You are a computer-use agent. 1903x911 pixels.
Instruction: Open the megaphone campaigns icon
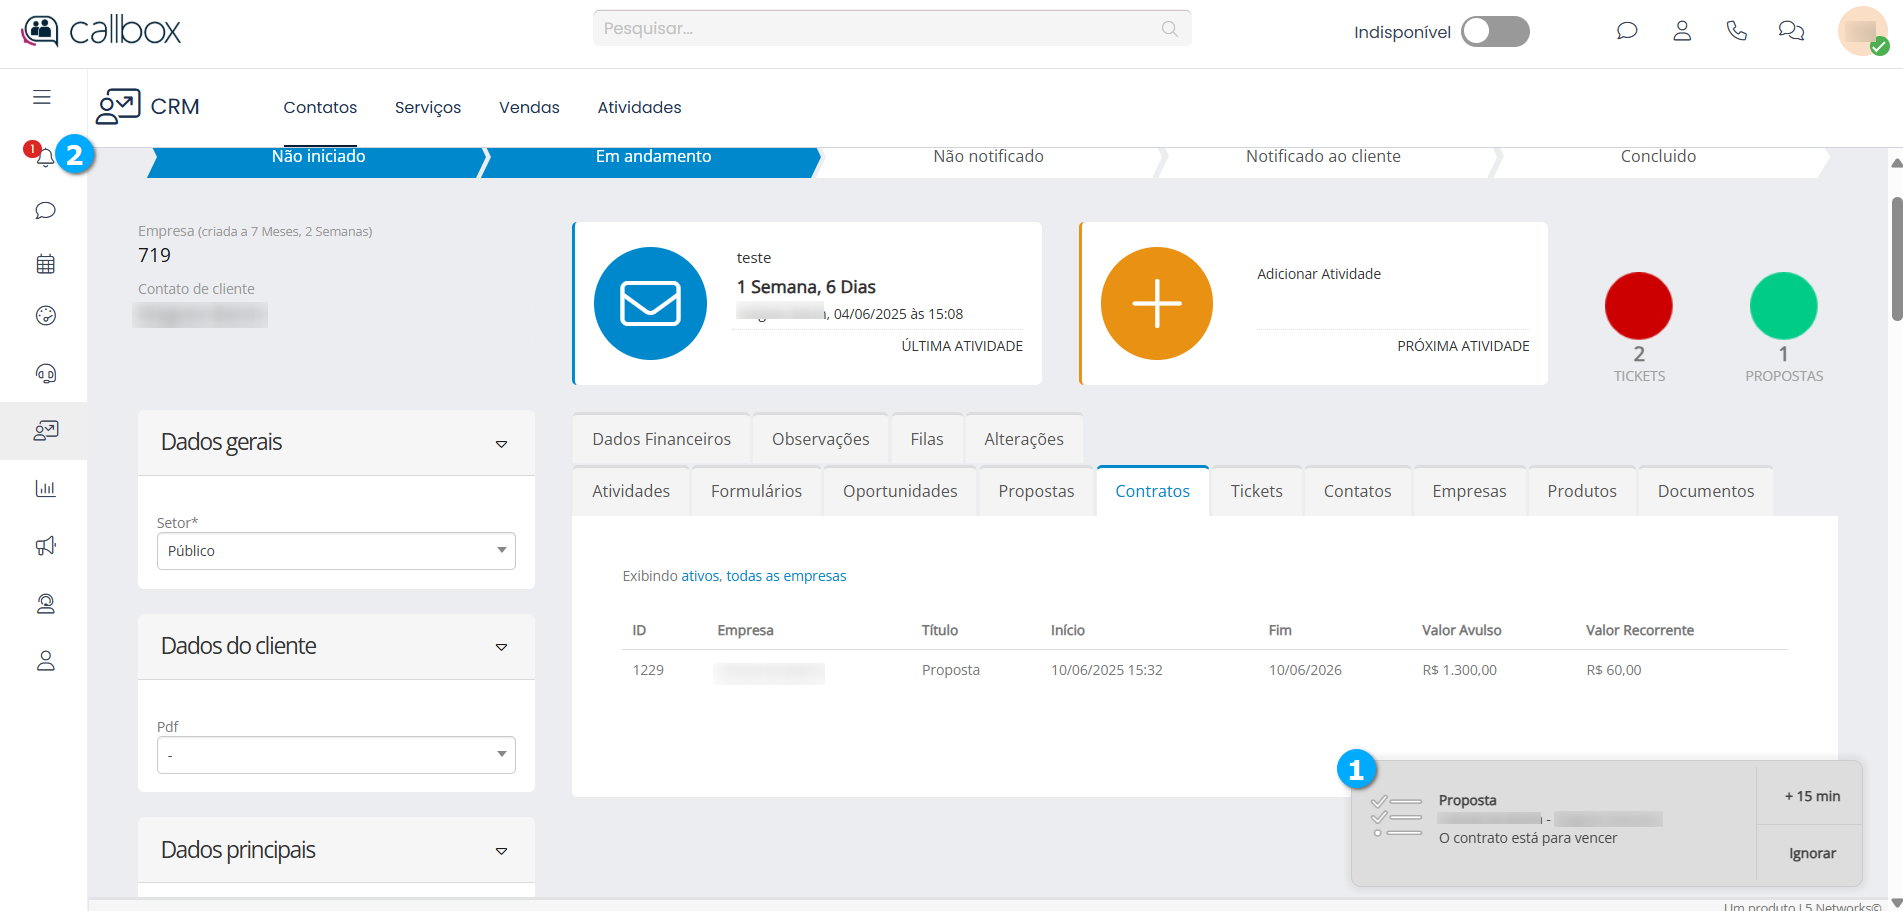coord(45,546)
